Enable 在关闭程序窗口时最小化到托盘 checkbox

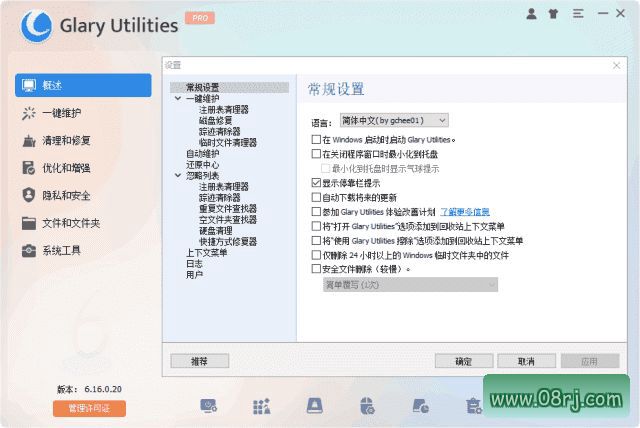[316, 154]
